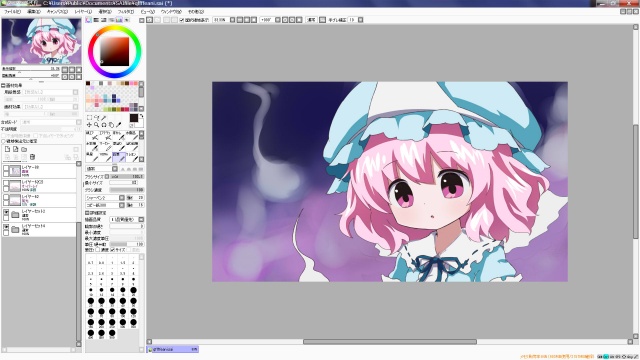Create a new normal layer
The height and width of the screenshot is (360, 640).
(x=7, y=149)
